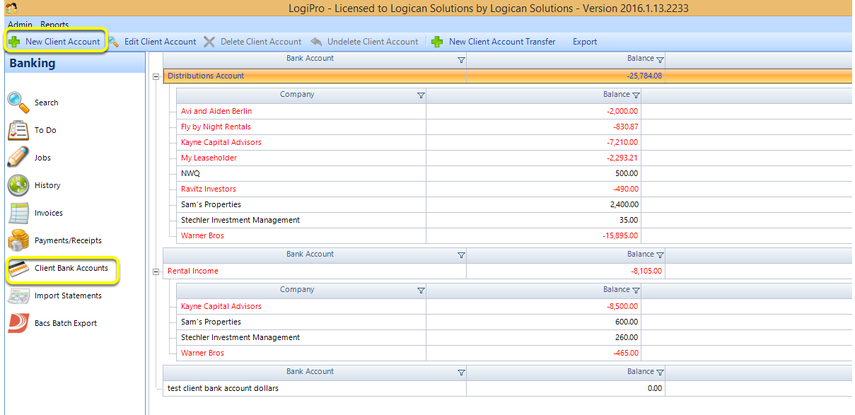Open the Admin menu

point(20,25)
